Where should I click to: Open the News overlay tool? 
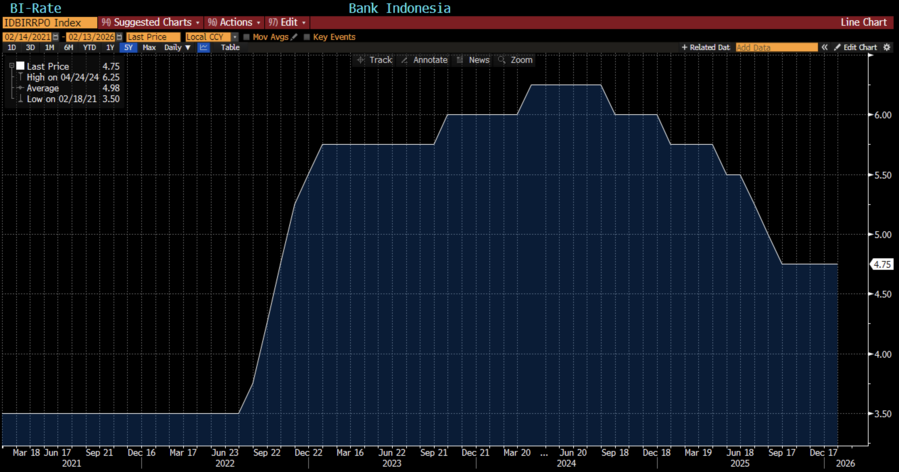tap(473, 60)
